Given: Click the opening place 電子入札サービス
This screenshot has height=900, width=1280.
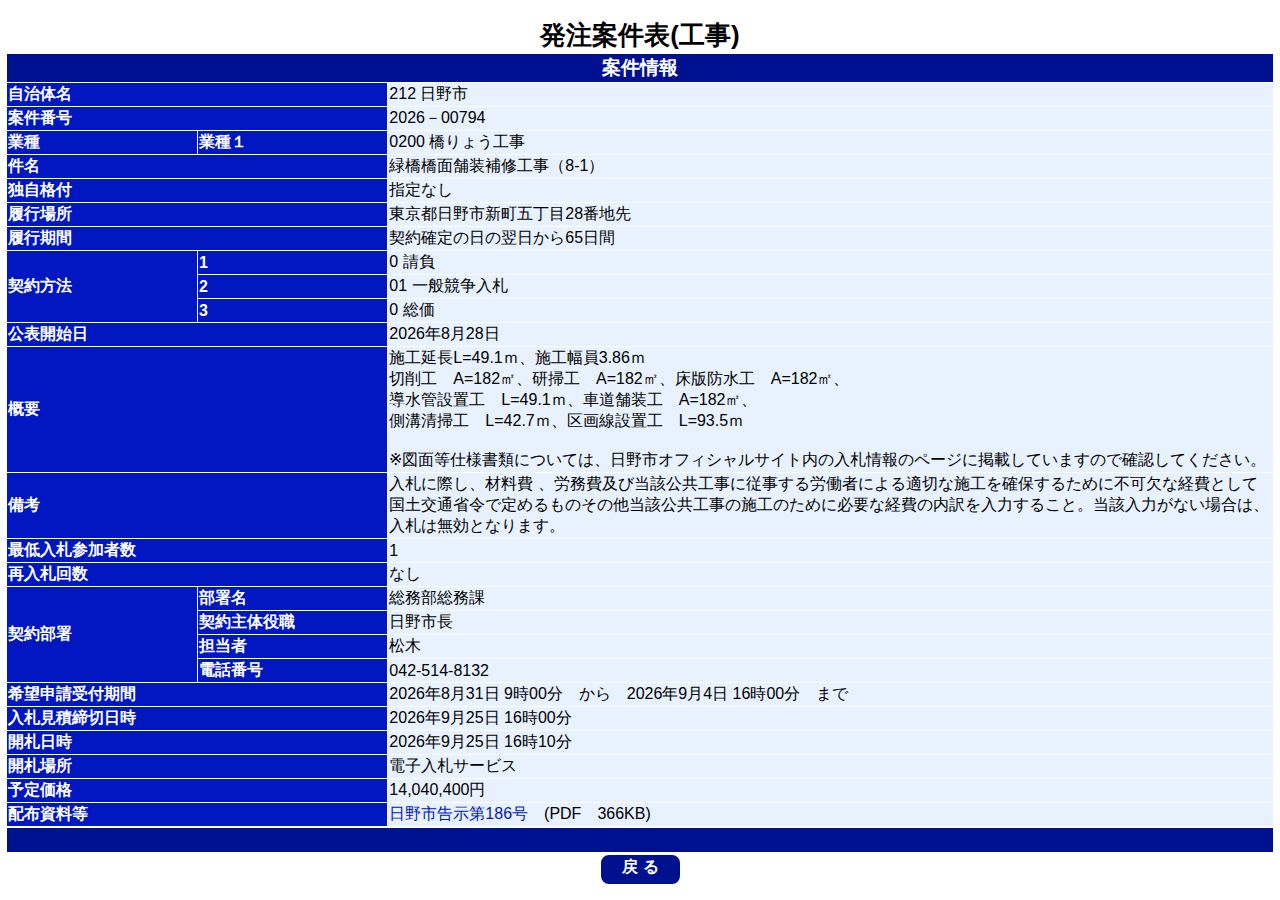Looking at the screenshot, I should (452, 766).
